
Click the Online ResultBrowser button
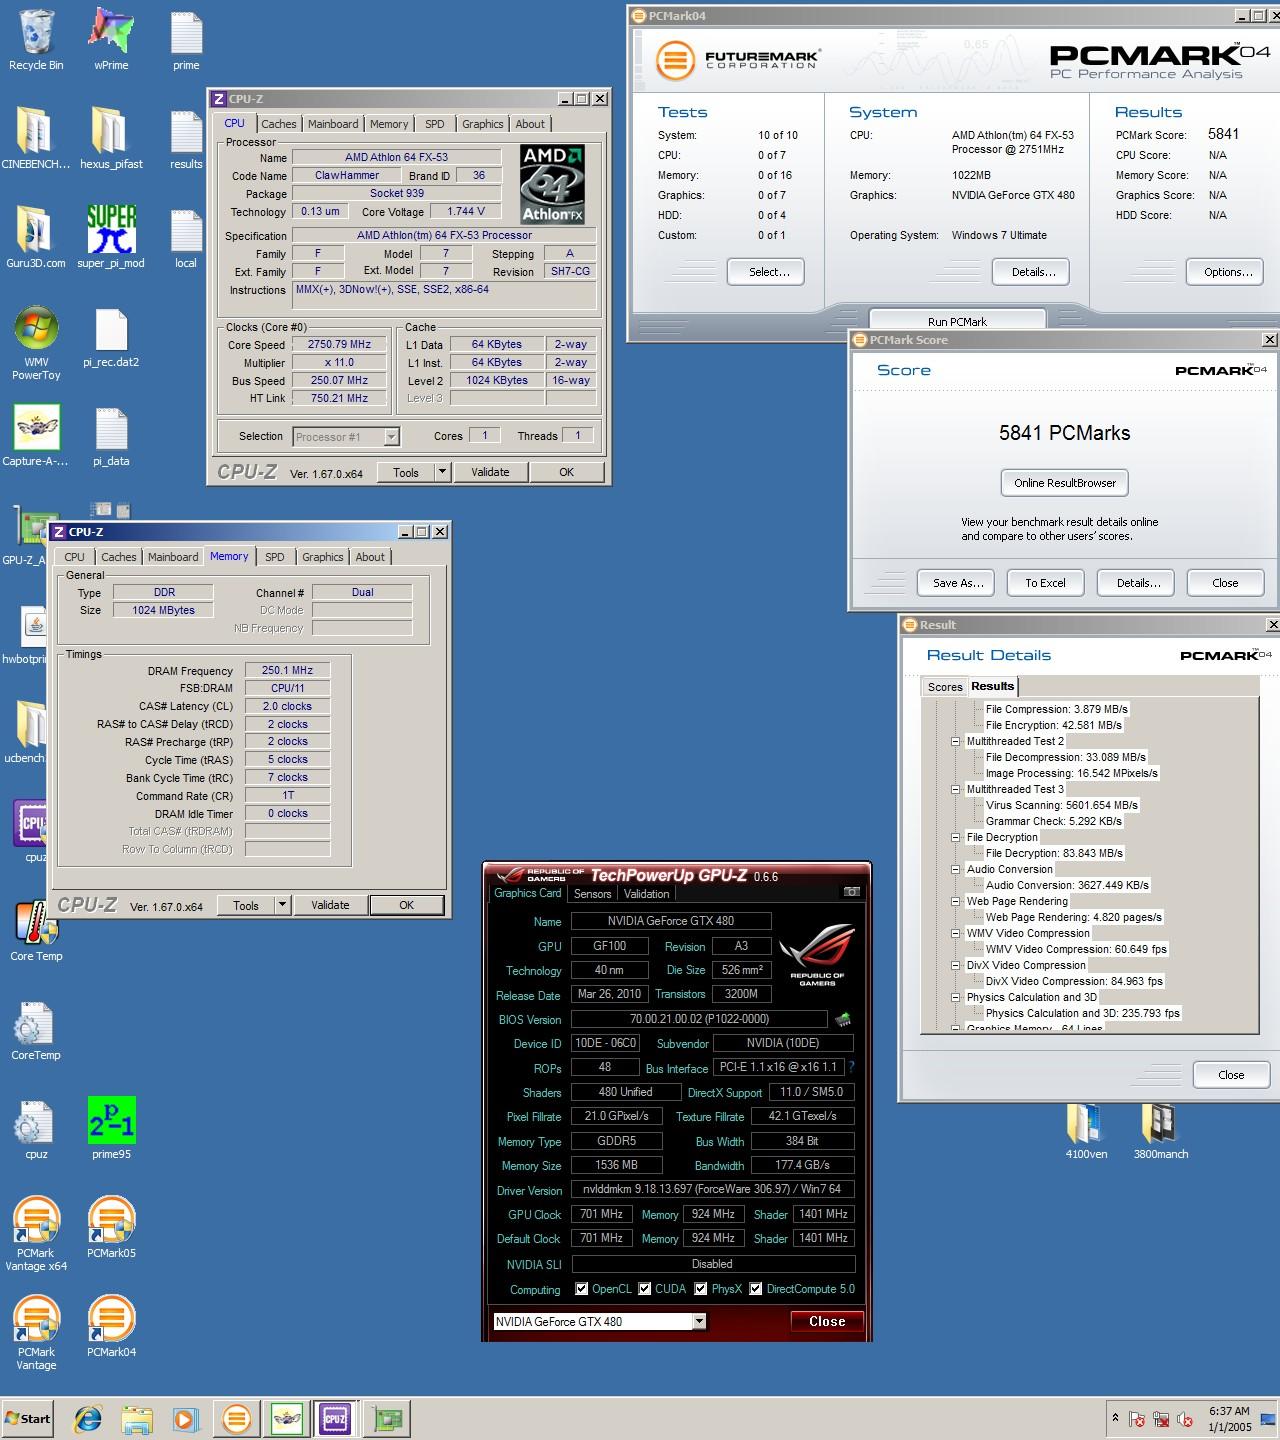pyautogui.click(x=1065, y=483)
